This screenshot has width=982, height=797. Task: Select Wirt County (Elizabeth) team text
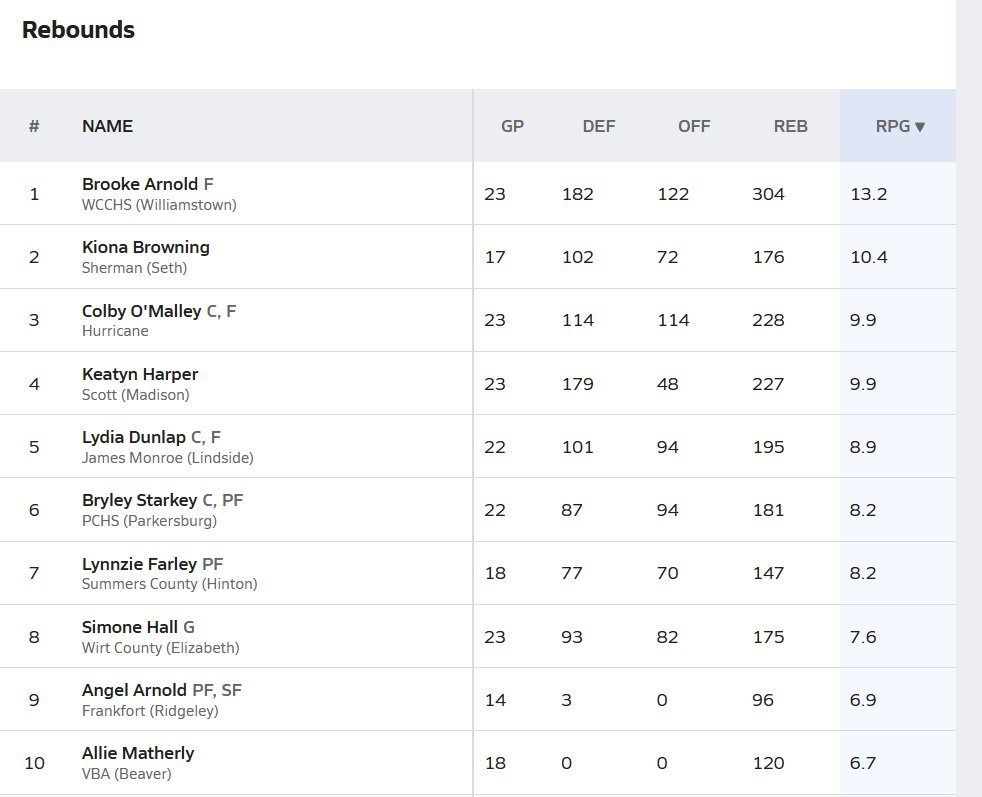160,648
